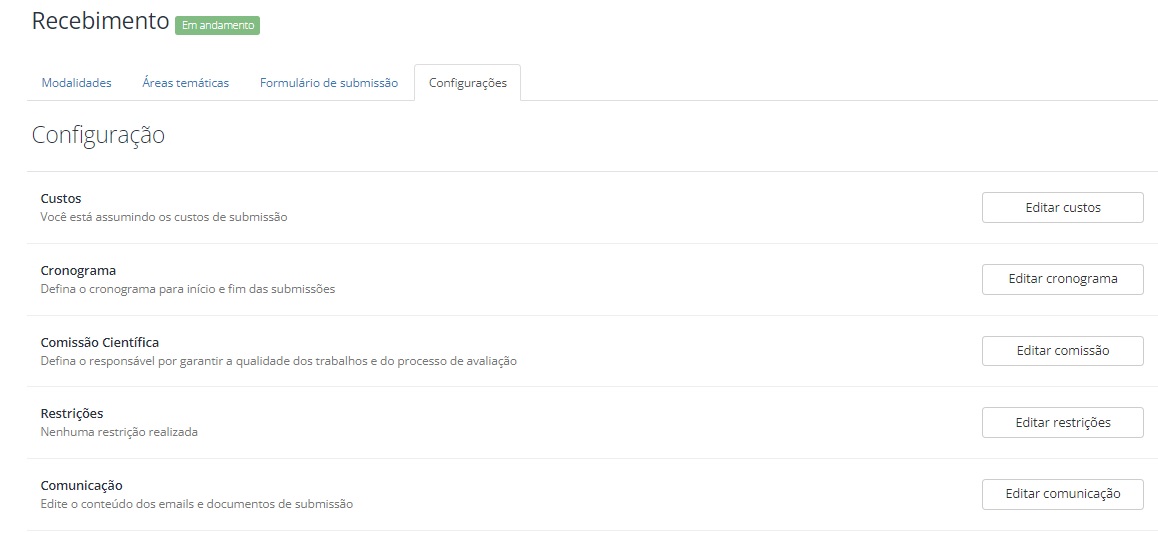Select the Cronograma row title
Screen dimensions: 1158x533
(x=78, y=270)
